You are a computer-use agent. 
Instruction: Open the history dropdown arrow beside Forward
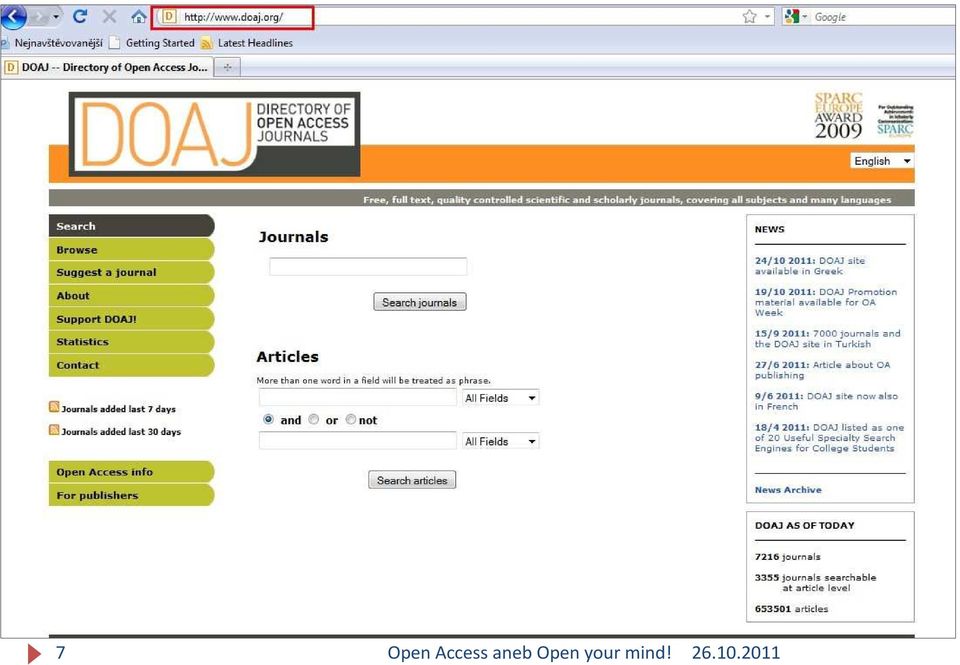tap(56, 17)
